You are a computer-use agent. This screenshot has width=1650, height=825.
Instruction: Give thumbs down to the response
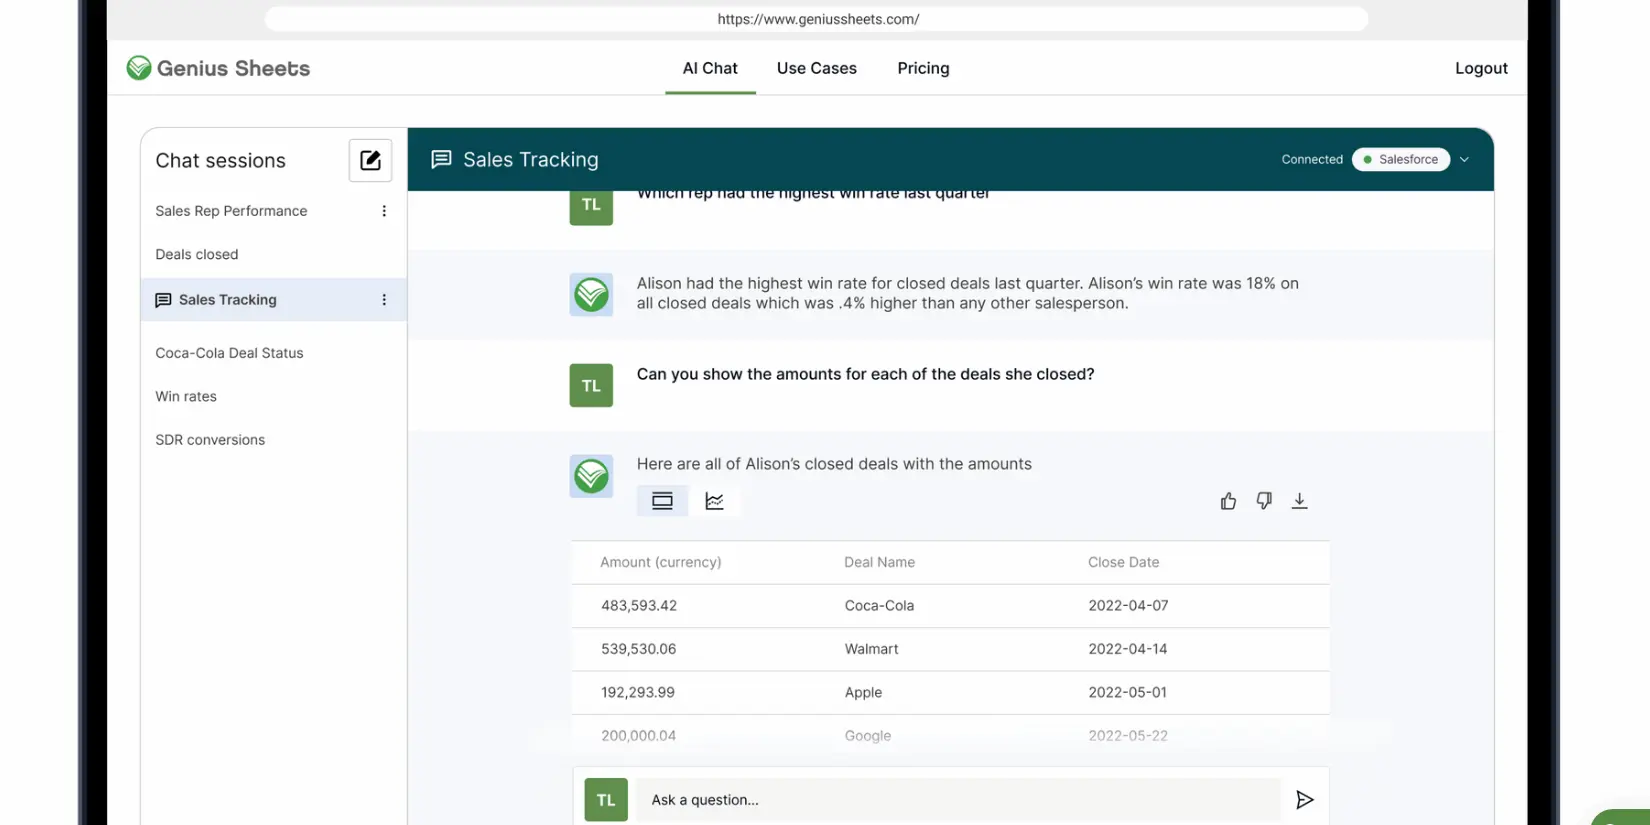[1264, 501]
